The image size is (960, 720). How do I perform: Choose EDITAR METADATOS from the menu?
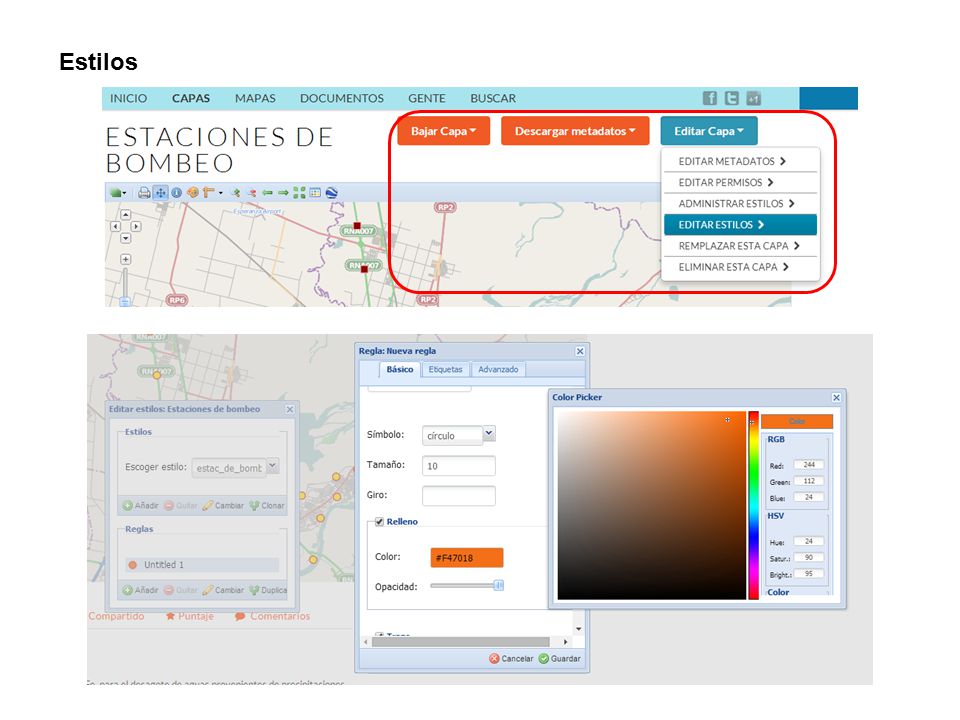pyautogui.click(x=740, y=162)
